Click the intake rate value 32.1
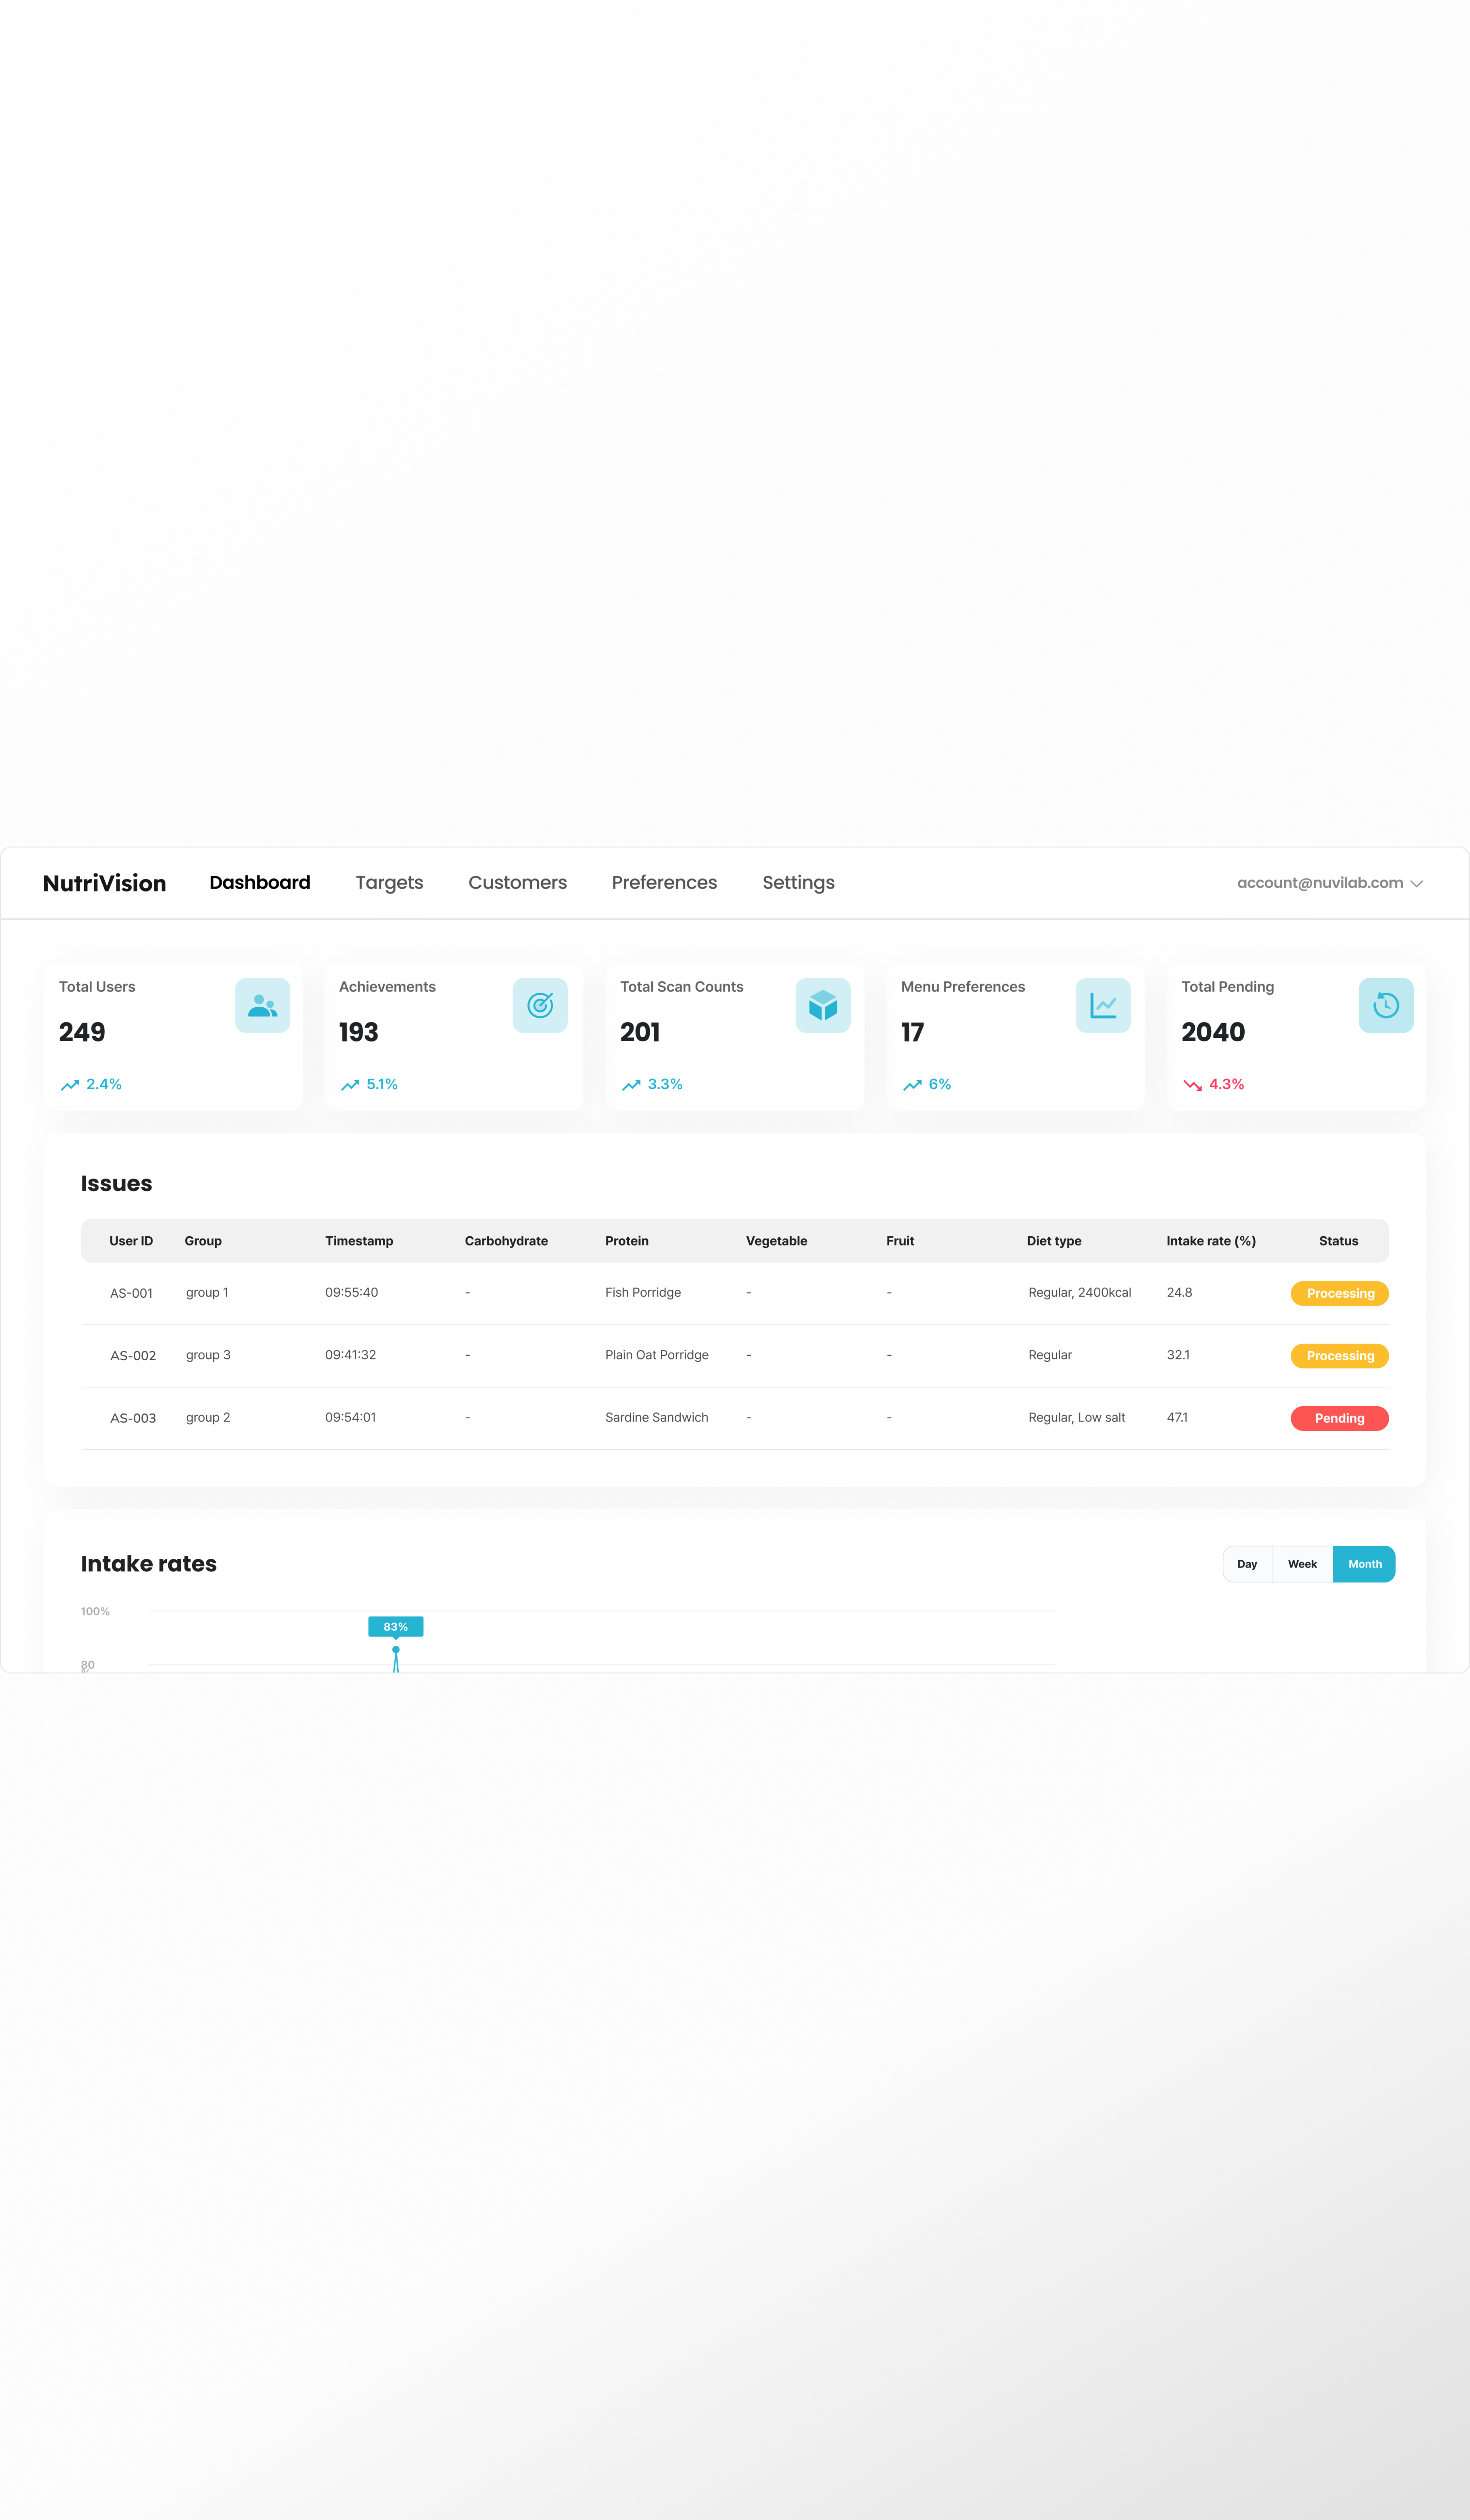This screenshot has width=1470, height=2520. click(1178, 1355)
